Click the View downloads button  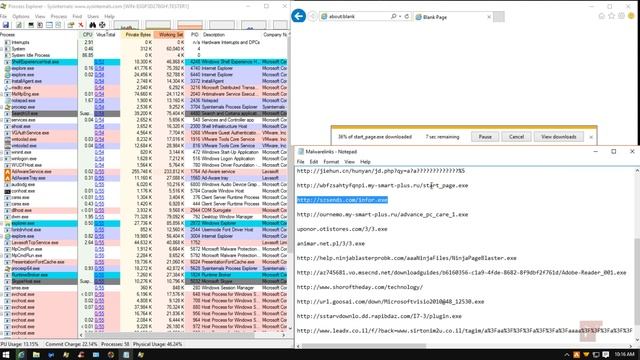[558, 137]
